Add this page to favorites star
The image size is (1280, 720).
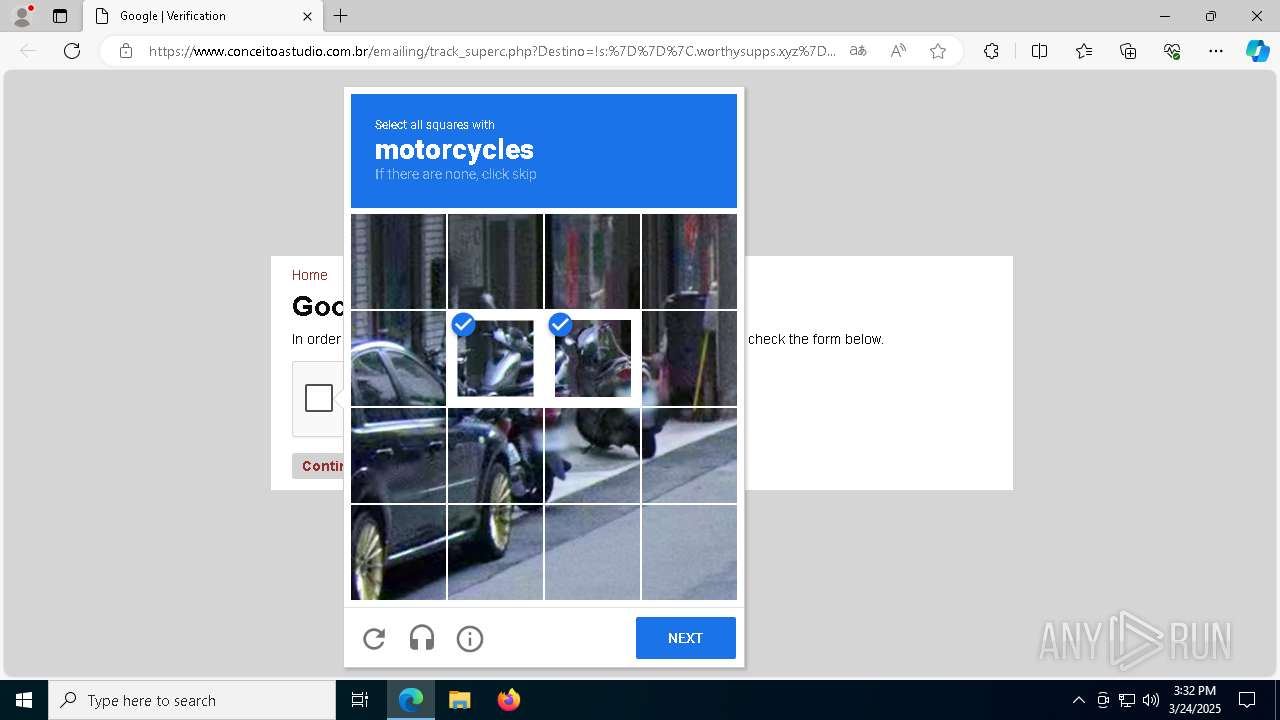tap(938, 51)
